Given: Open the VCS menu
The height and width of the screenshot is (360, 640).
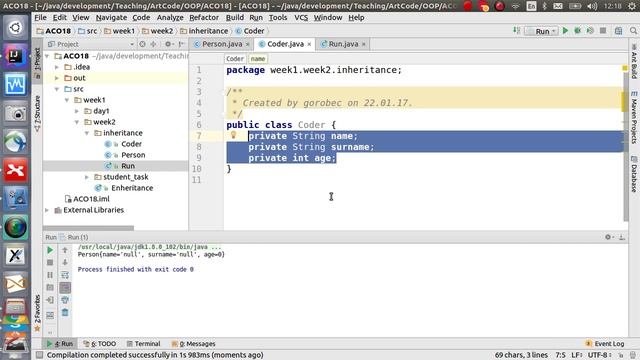Looking at the screenshot, I should tap(301, 18).
